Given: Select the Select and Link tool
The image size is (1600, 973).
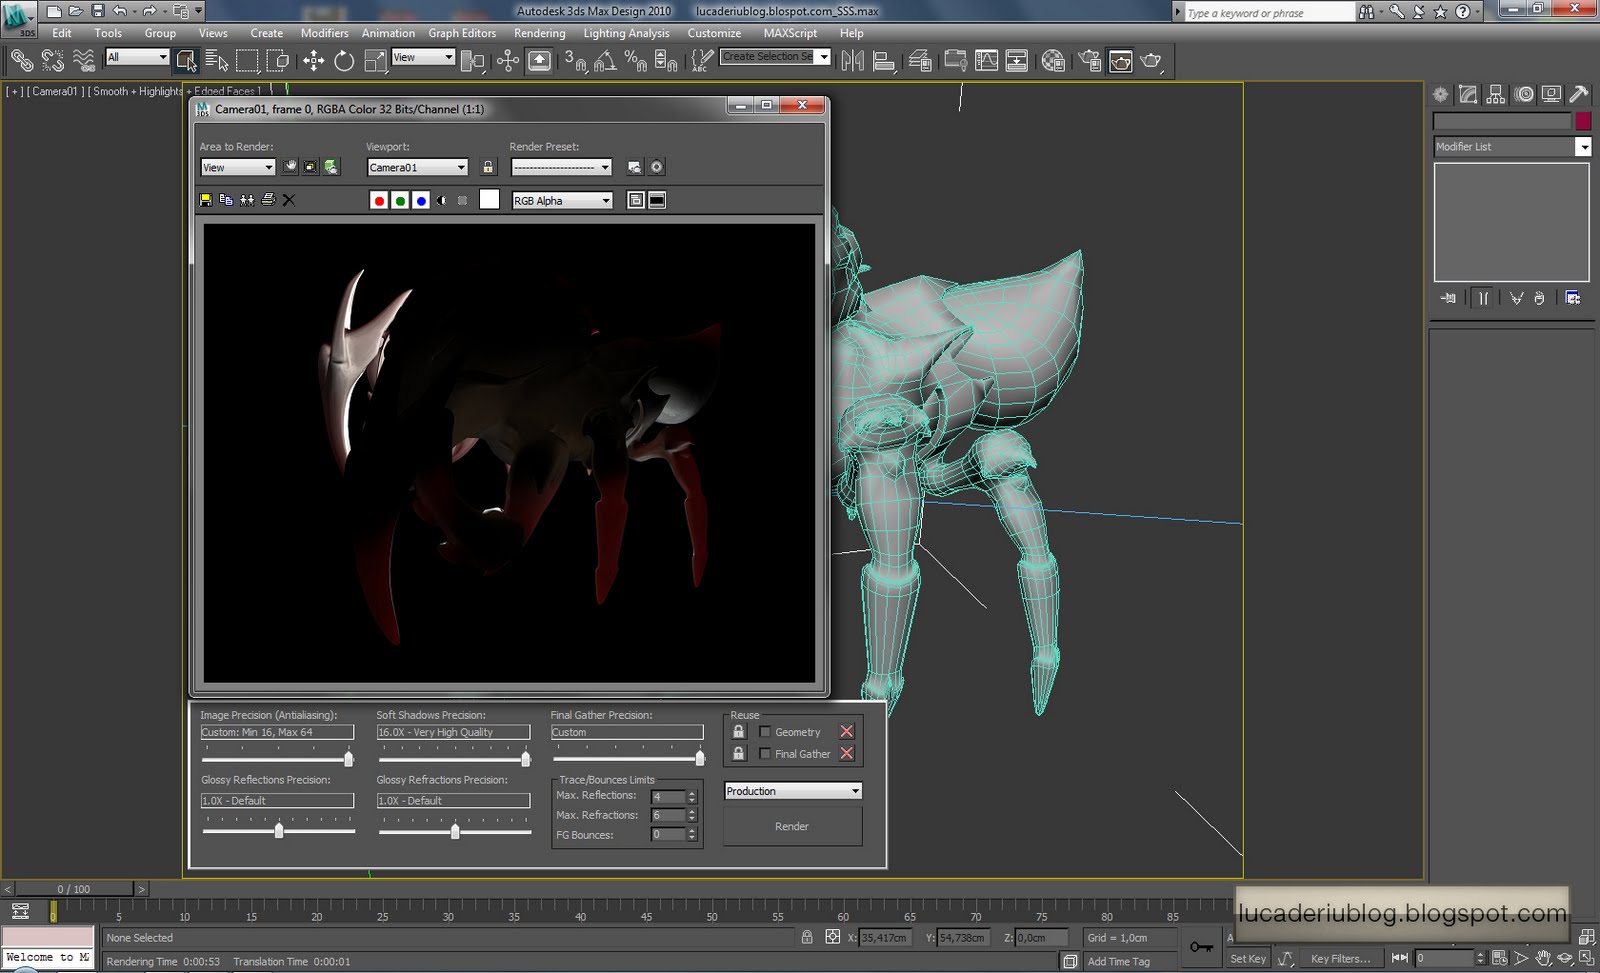Looking at the screenshot, I should tap(21, 61).
